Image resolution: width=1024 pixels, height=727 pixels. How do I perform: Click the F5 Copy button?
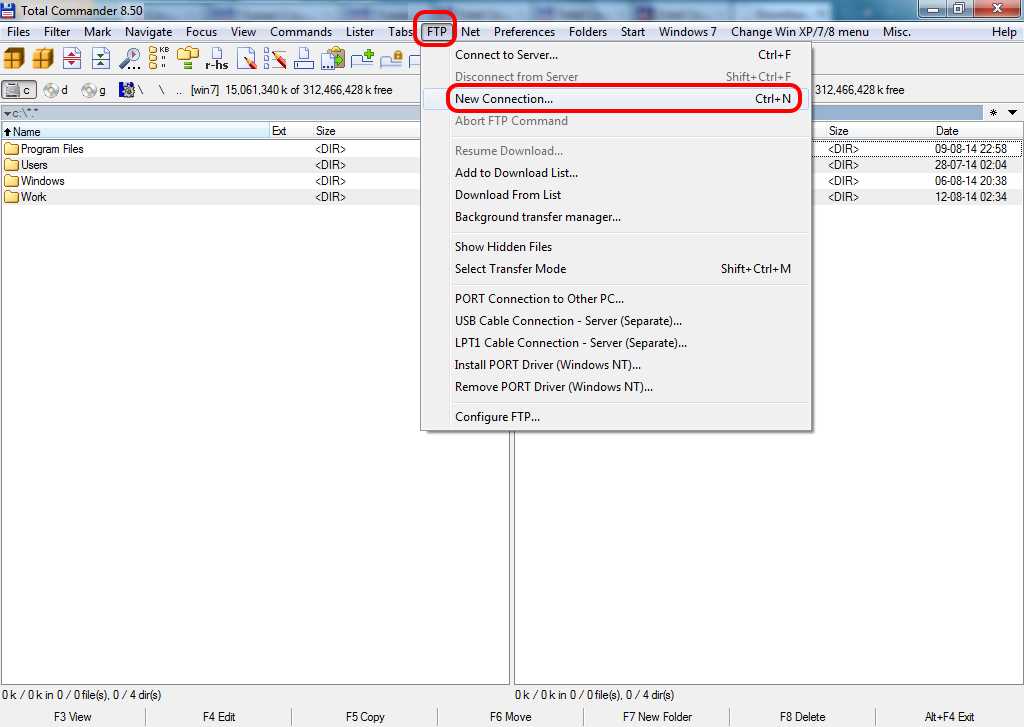pos(365,717)
